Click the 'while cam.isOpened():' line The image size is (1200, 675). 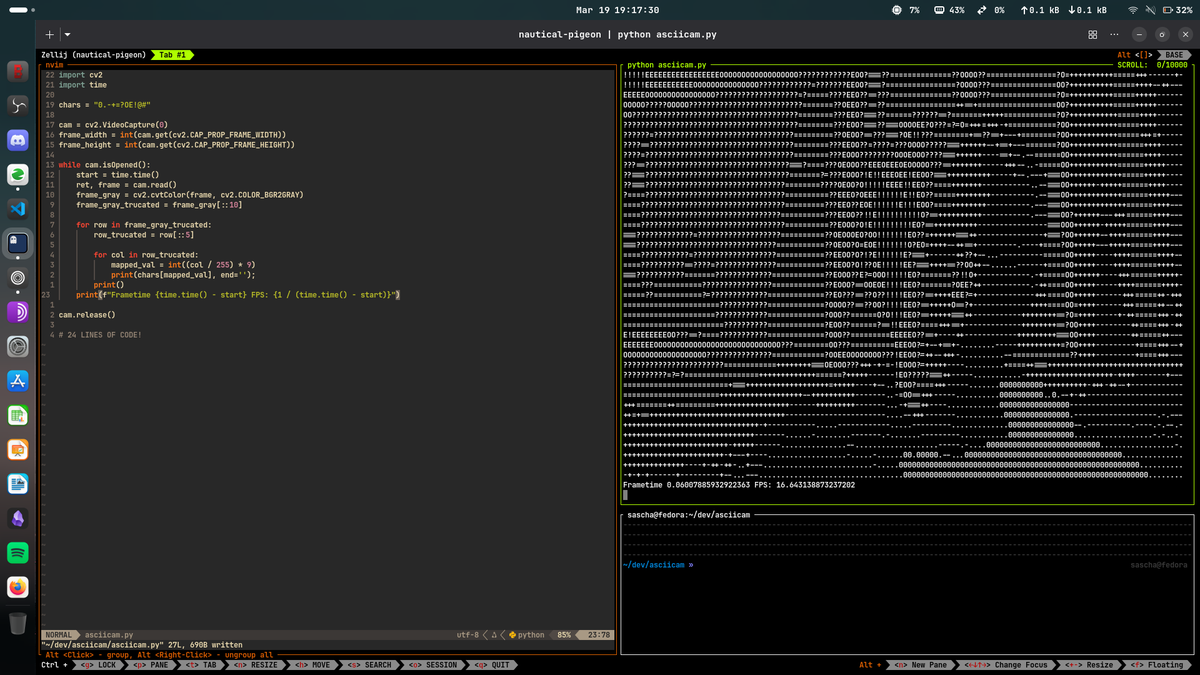coord(104,165)
